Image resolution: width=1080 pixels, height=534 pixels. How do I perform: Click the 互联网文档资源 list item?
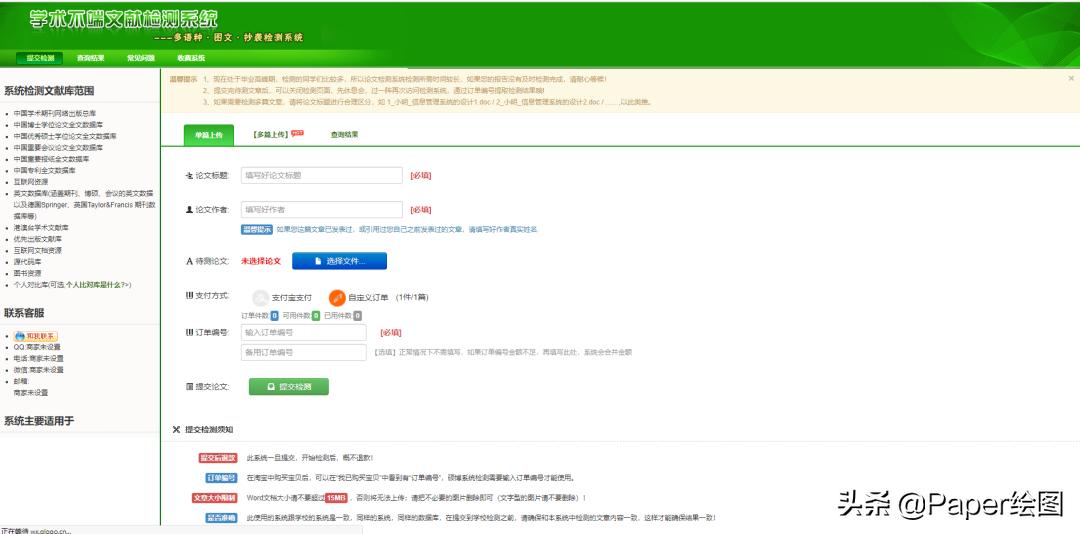(38, 250)
